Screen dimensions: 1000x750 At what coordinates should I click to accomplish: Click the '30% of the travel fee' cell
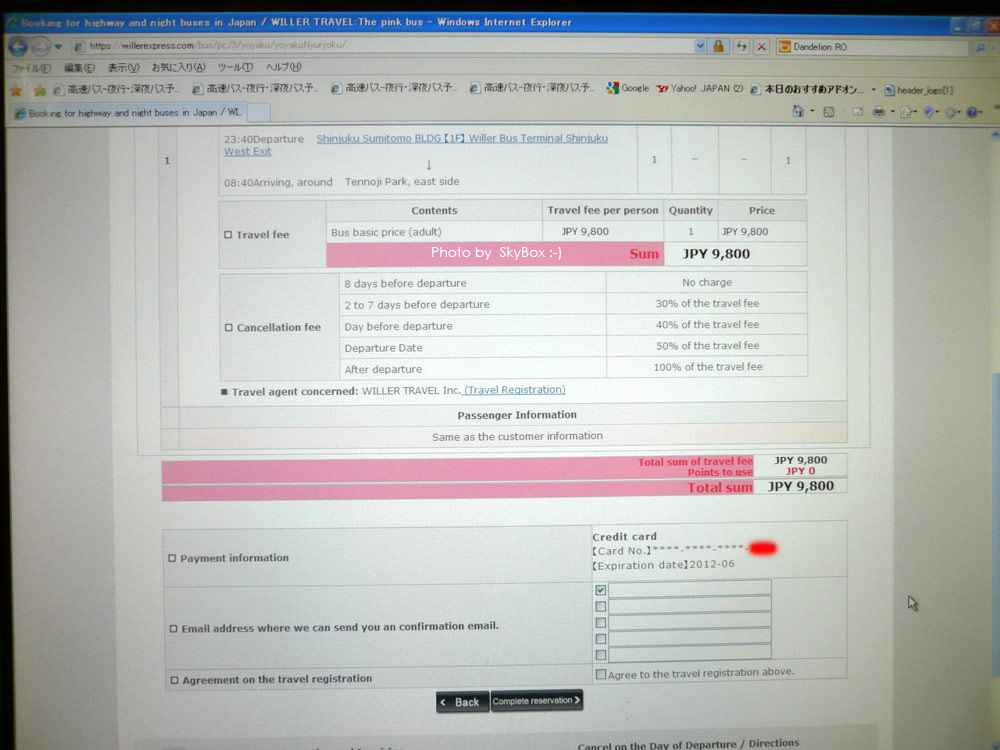[707, 304]
